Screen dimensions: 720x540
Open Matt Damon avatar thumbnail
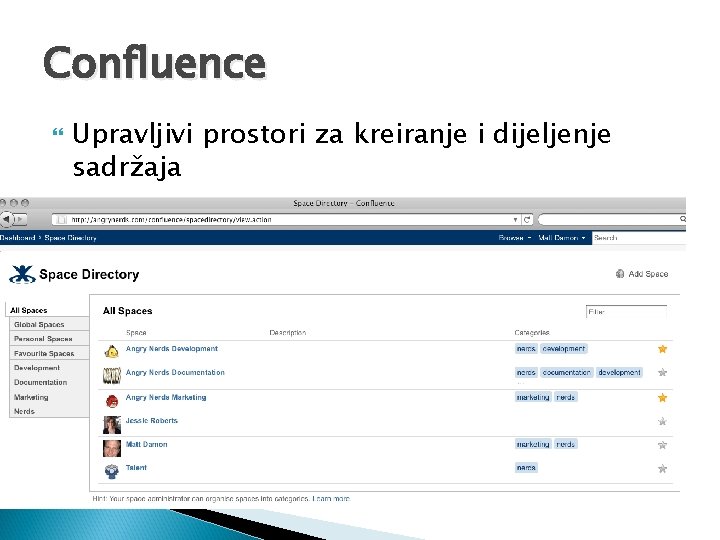click(112, 448)
